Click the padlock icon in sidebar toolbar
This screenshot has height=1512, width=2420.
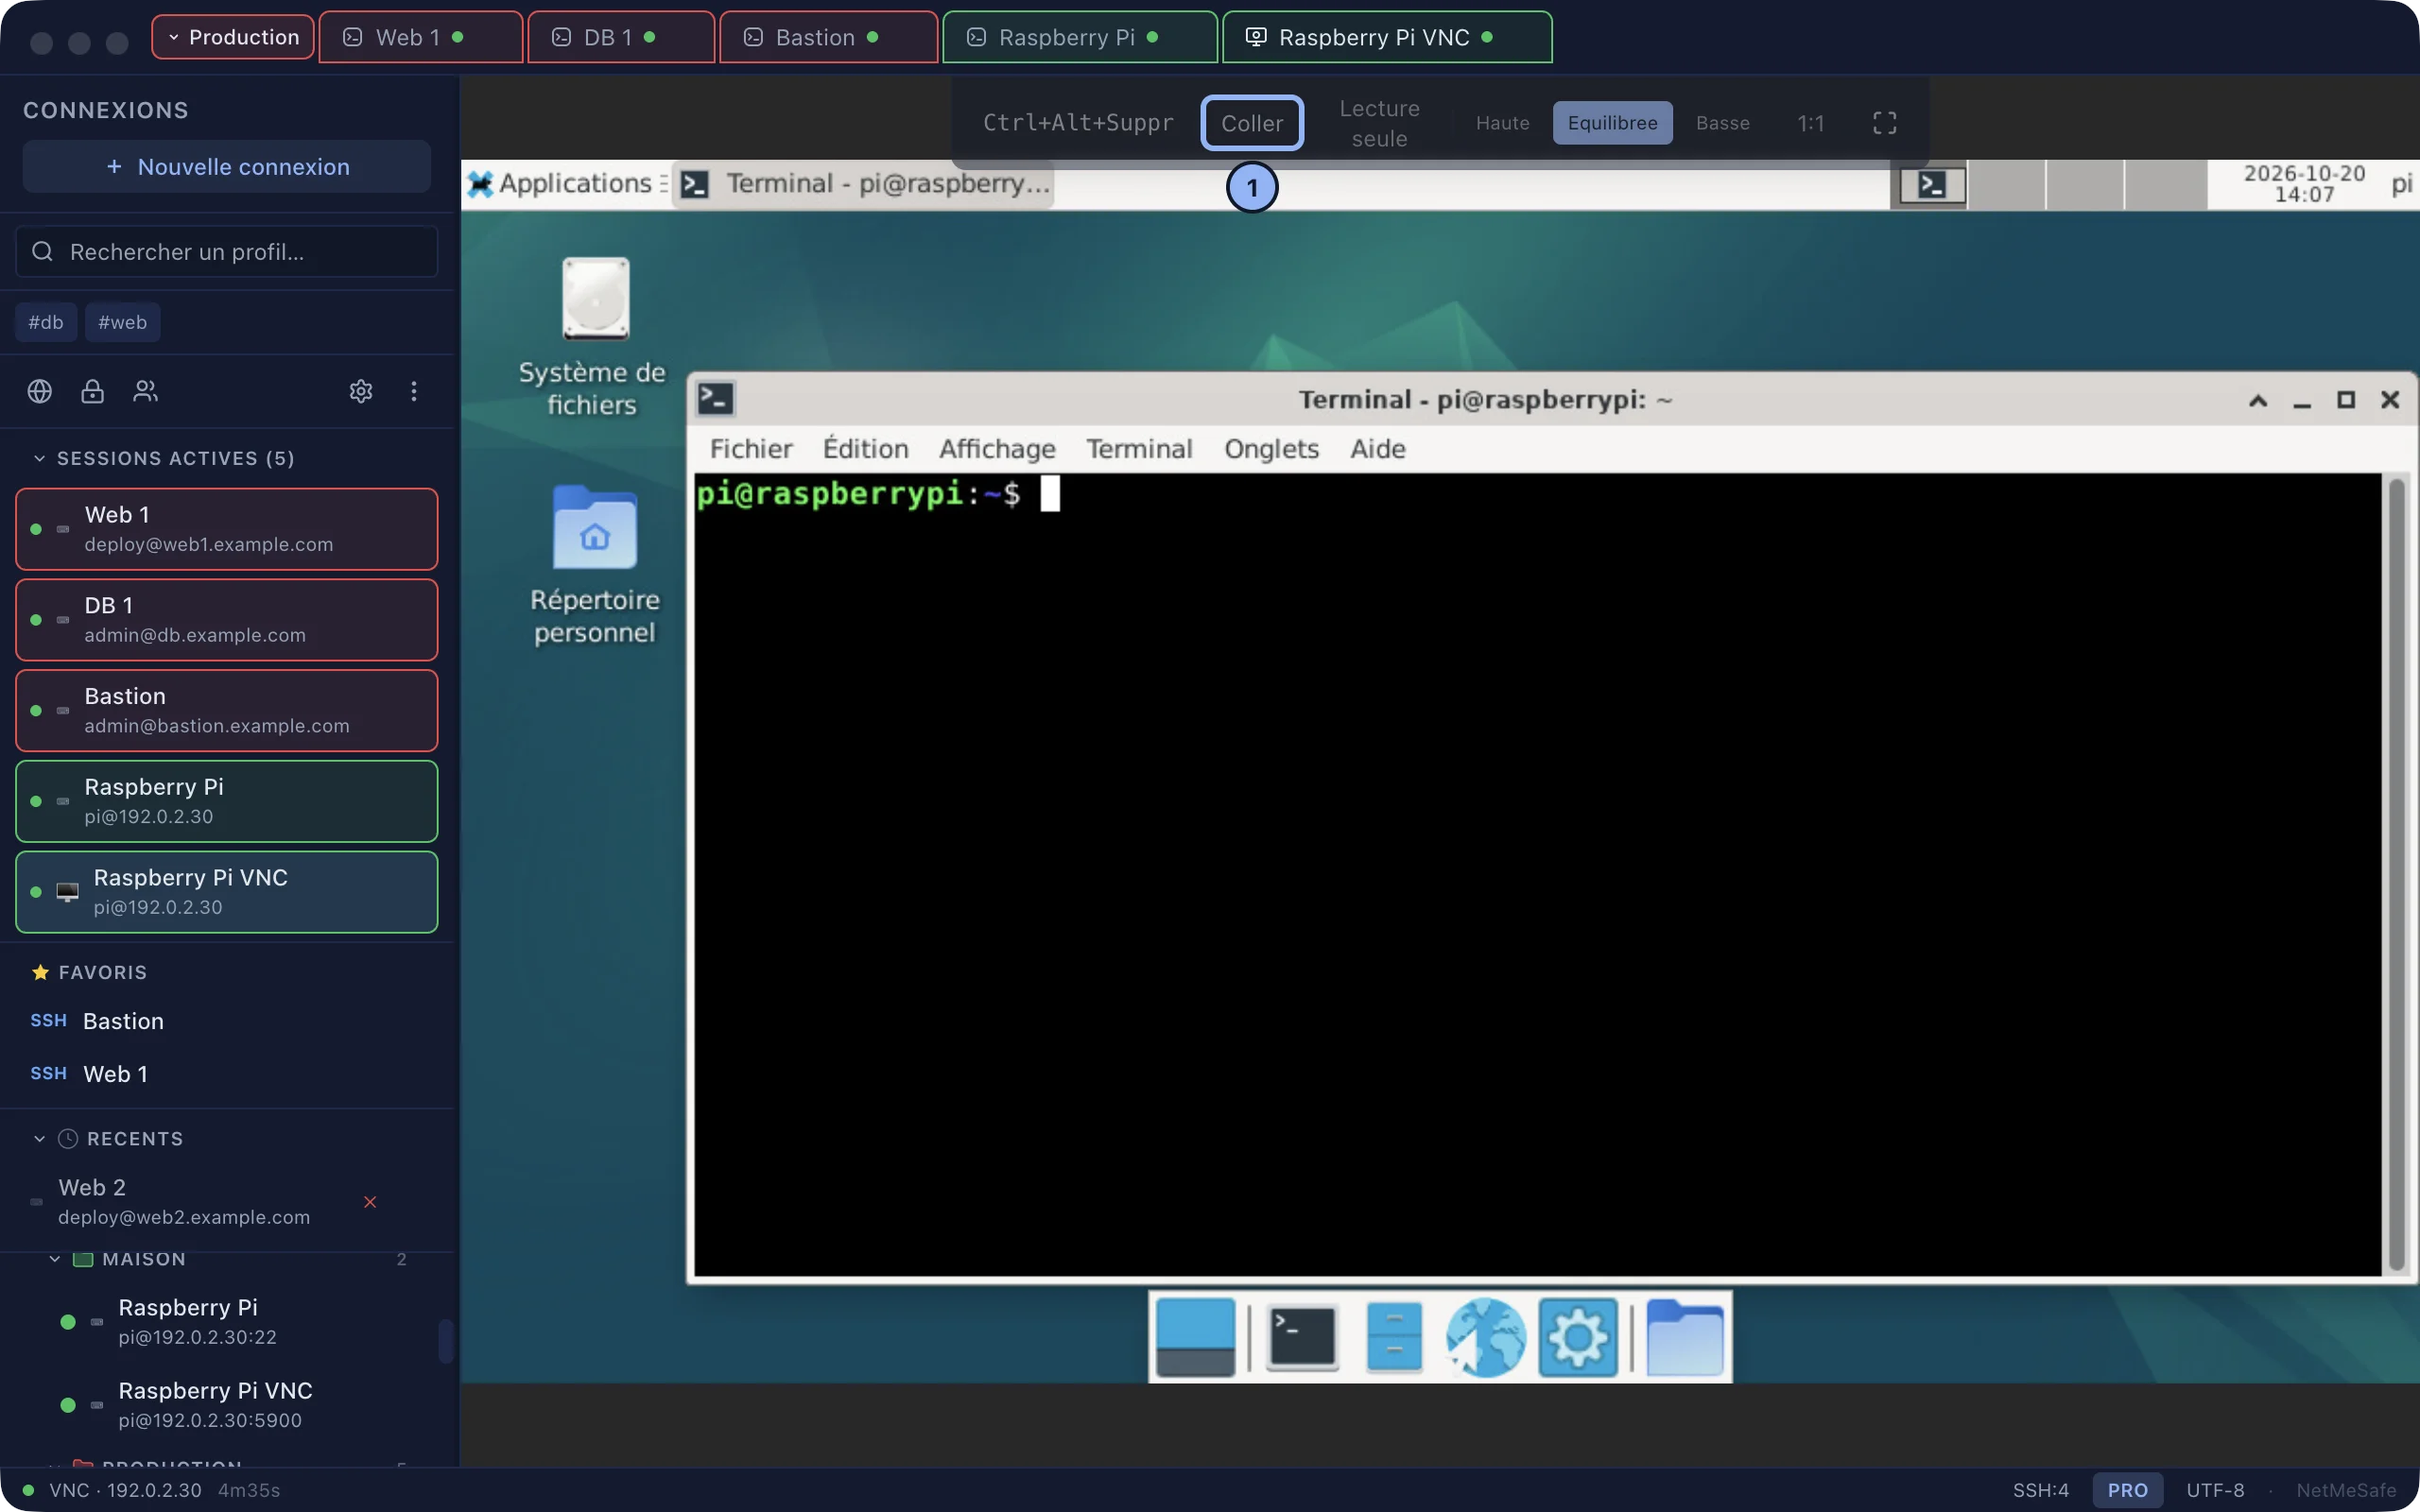point(92,391)
